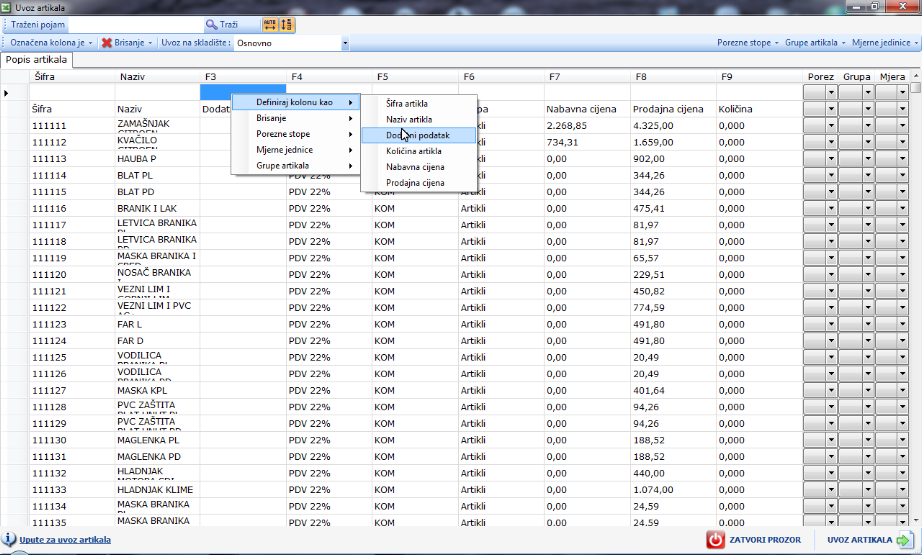Open 'Definiraj kolonu kao' submenu

(x=296, y=102)
